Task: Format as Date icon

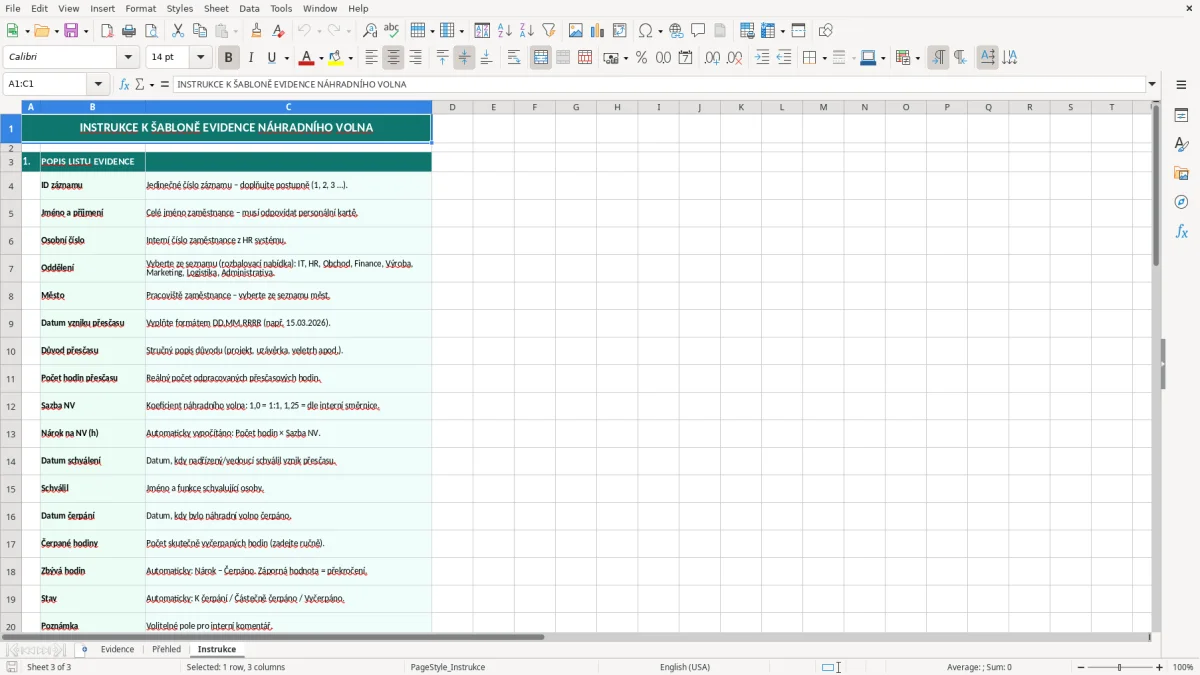Action: [685, 58]
